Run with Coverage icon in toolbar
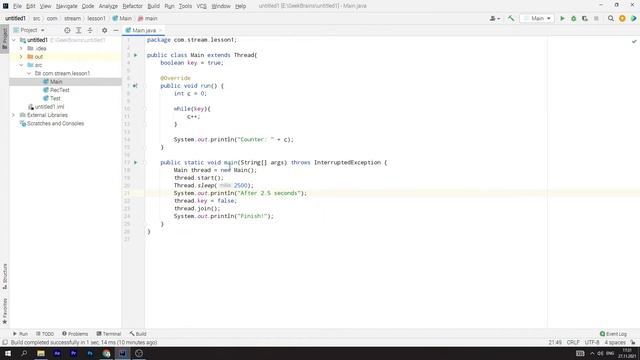Screen dimensions: 640x360 click(x=585, y=18)
